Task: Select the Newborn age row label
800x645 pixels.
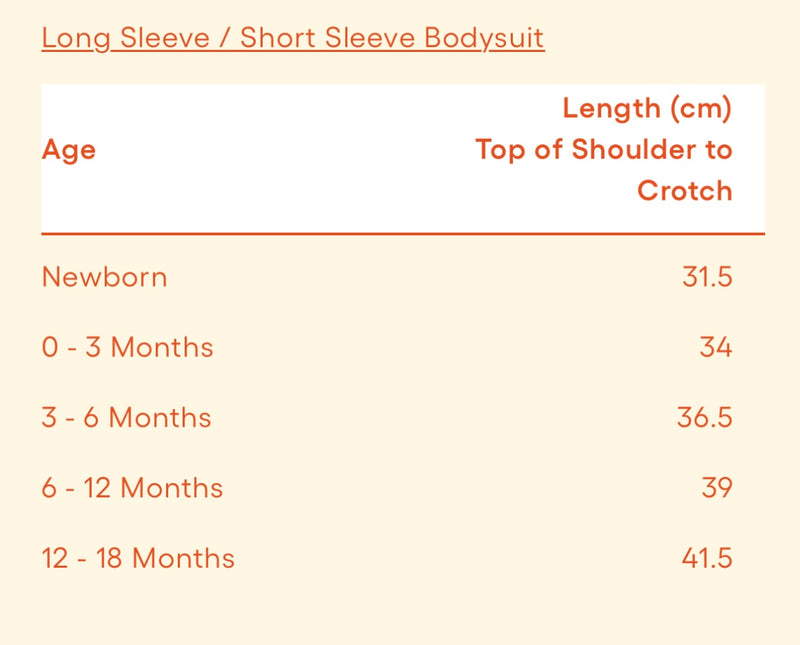Action: click(x=104, y=277)
